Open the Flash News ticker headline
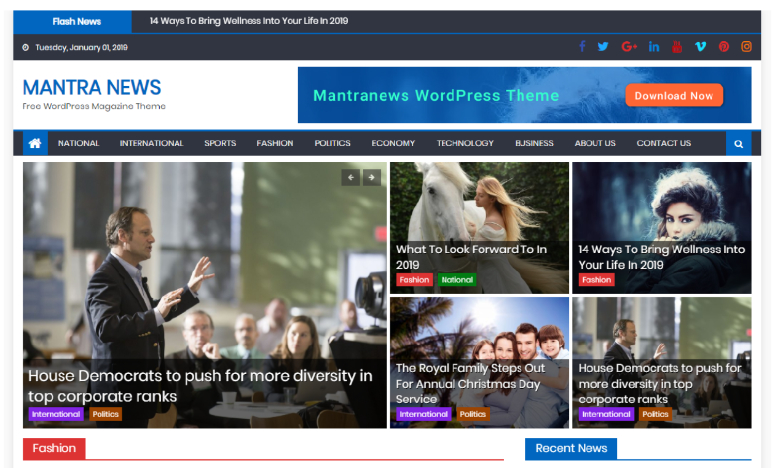The image size is (775, 468). (249, 21)
